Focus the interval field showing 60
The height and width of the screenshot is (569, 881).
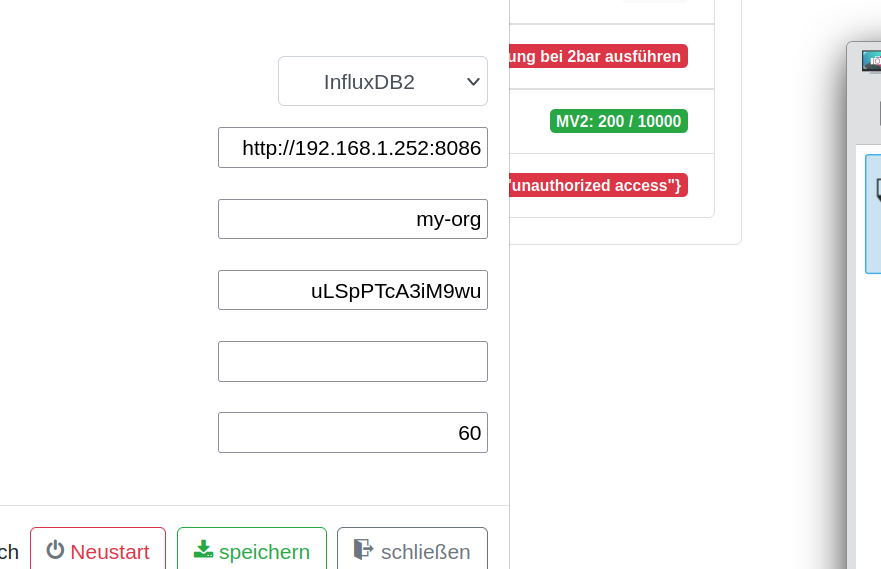(353, 432)
